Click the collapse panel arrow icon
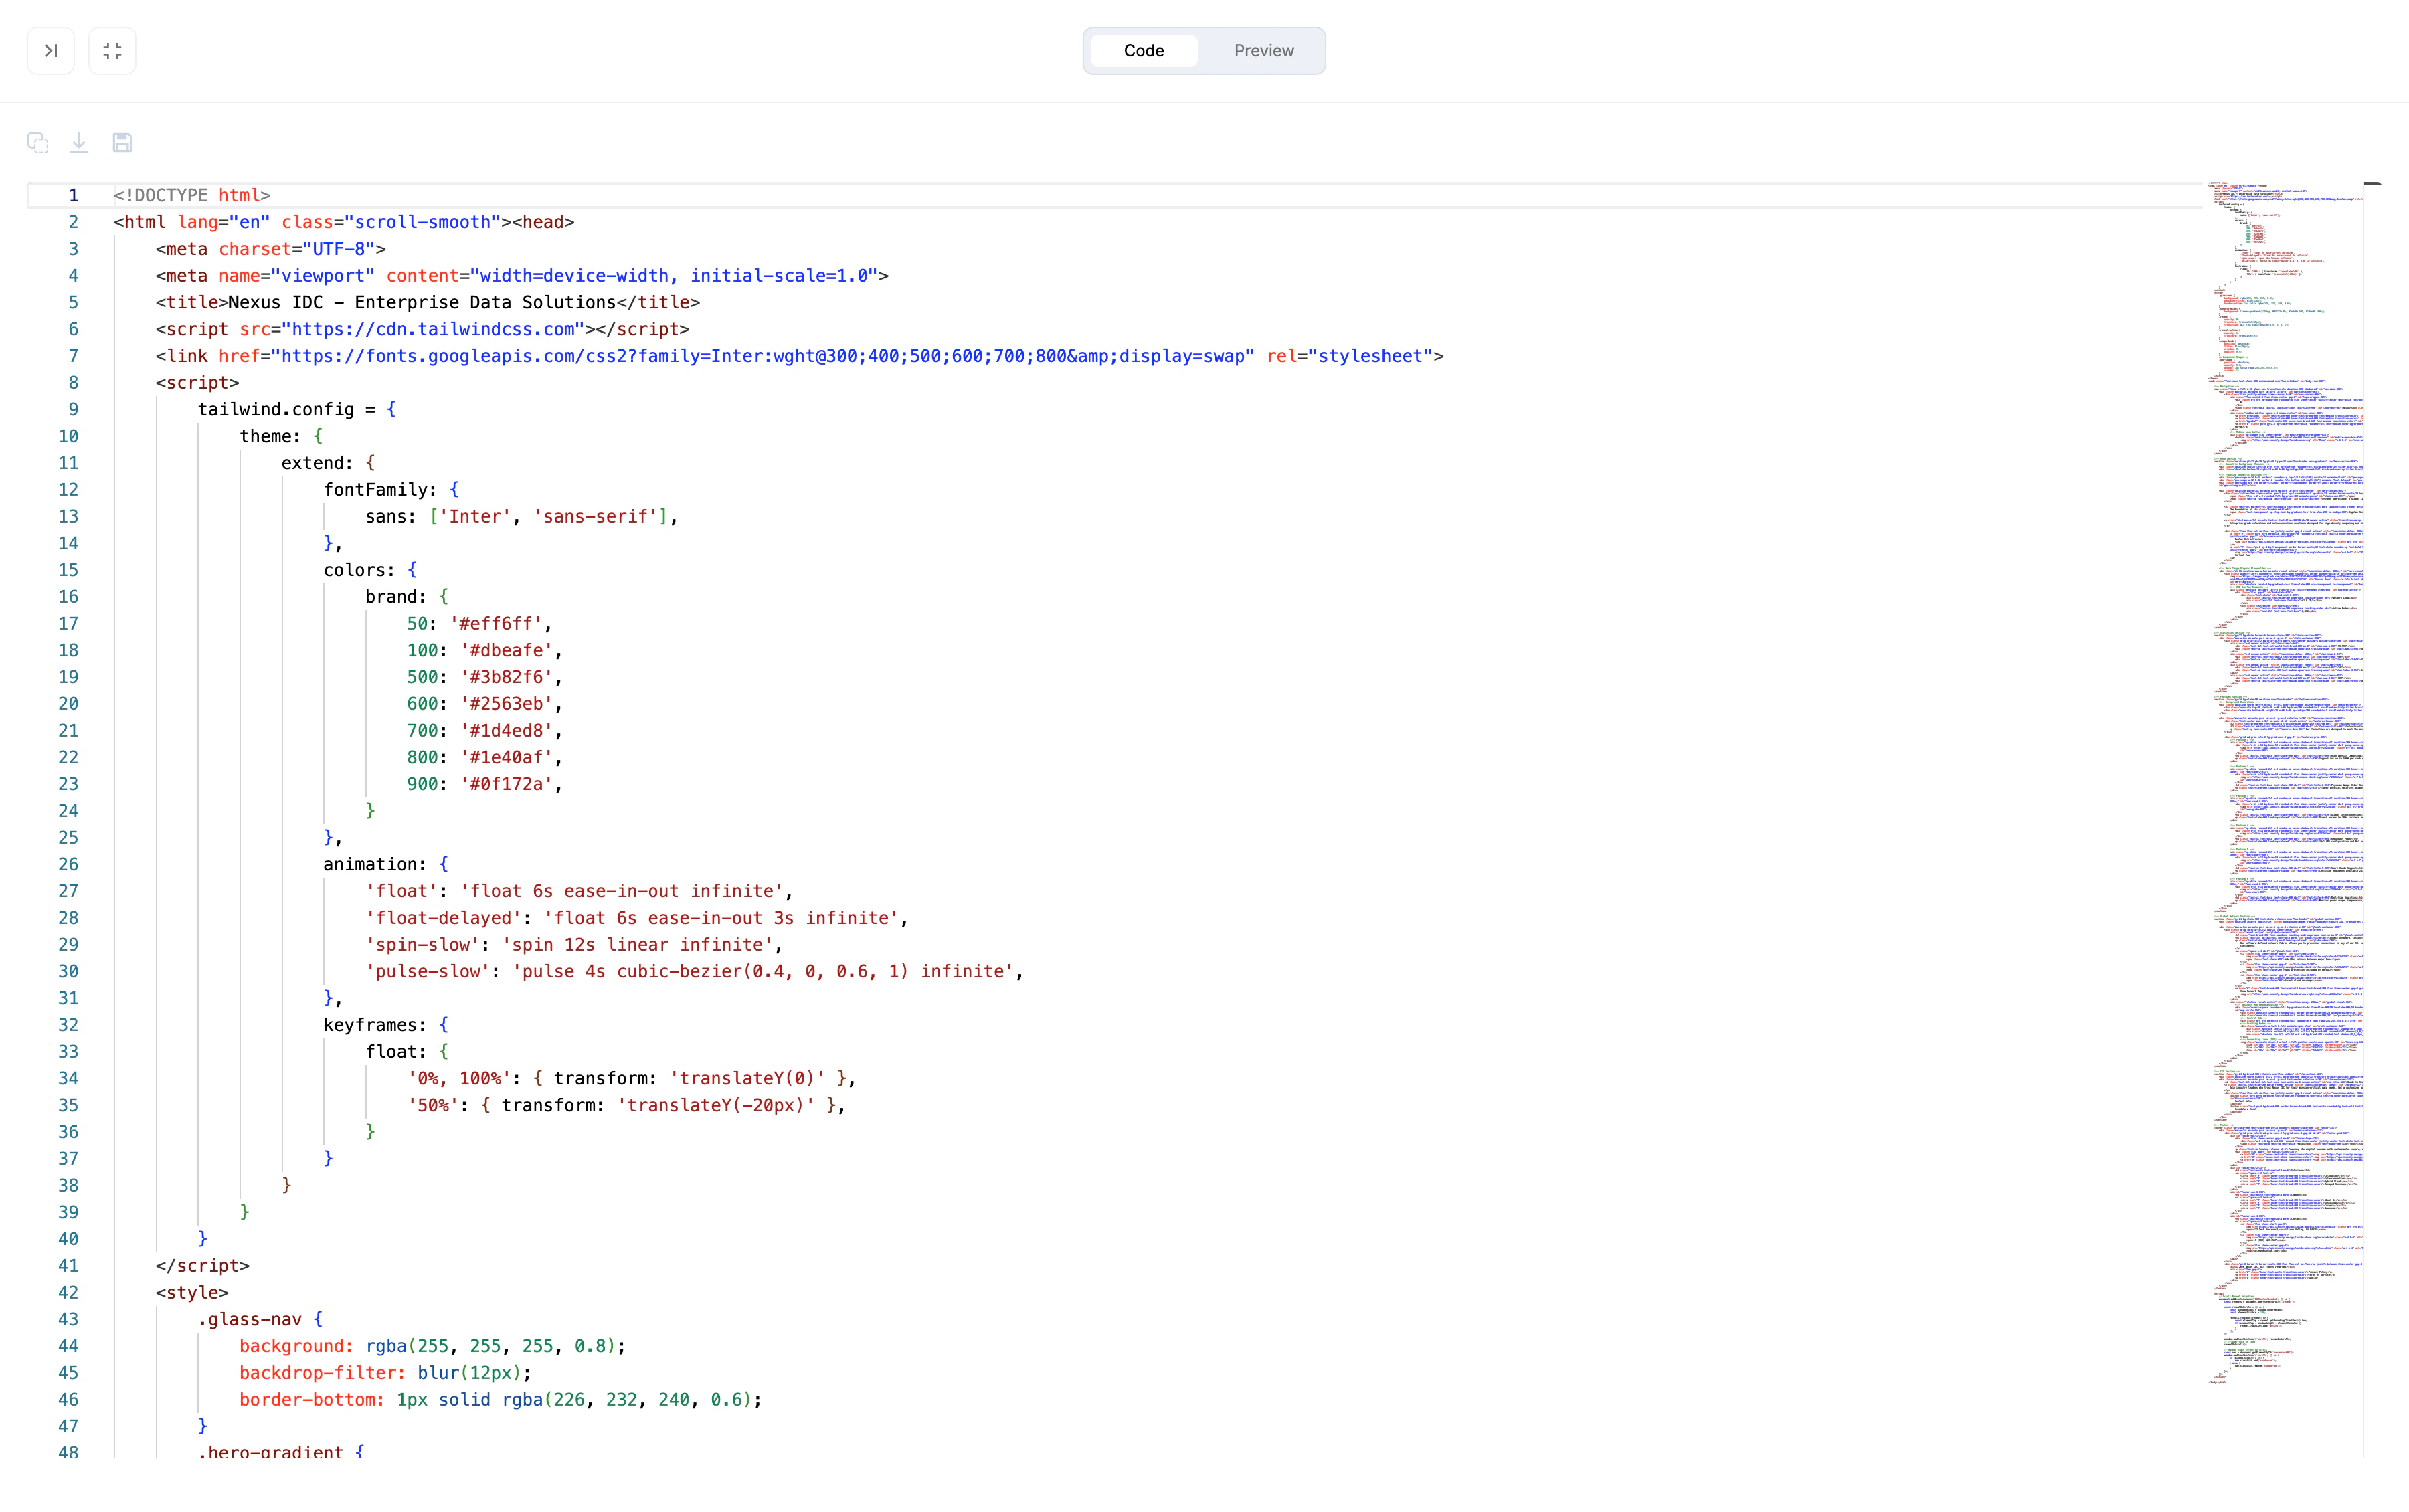 click(50, 51)
